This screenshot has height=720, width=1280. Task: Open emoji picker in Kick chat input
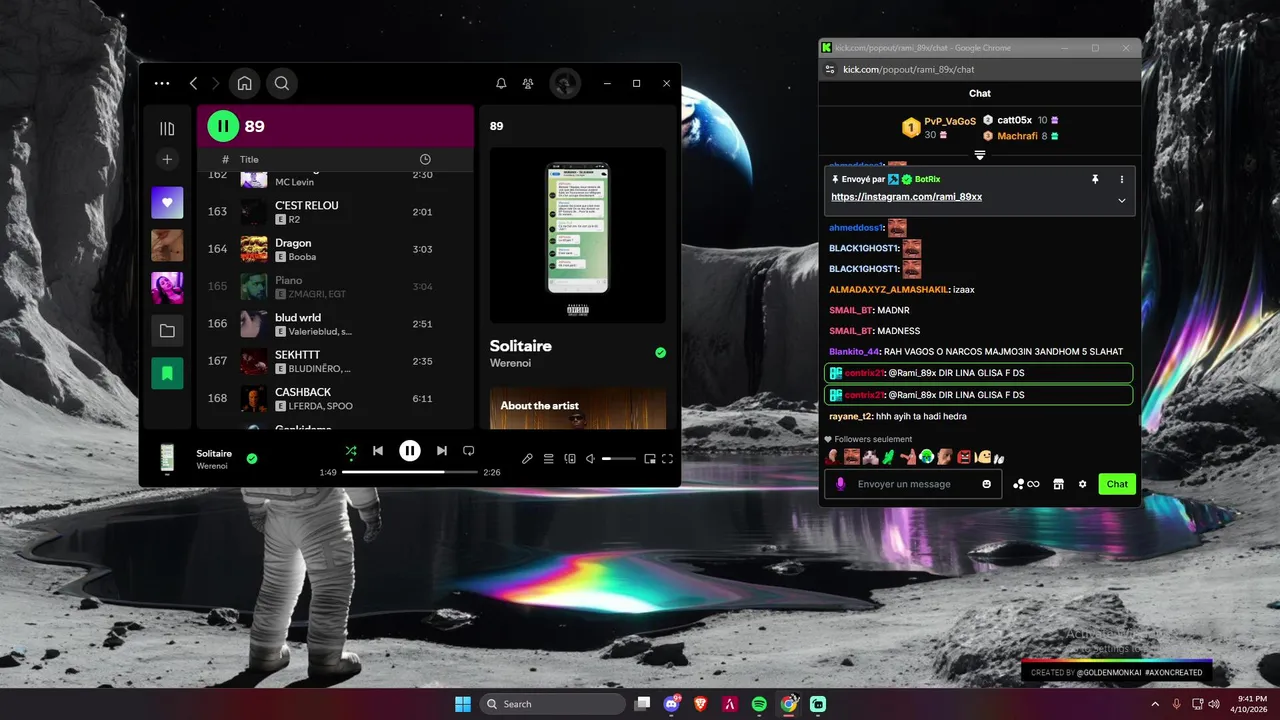(987, 484)
